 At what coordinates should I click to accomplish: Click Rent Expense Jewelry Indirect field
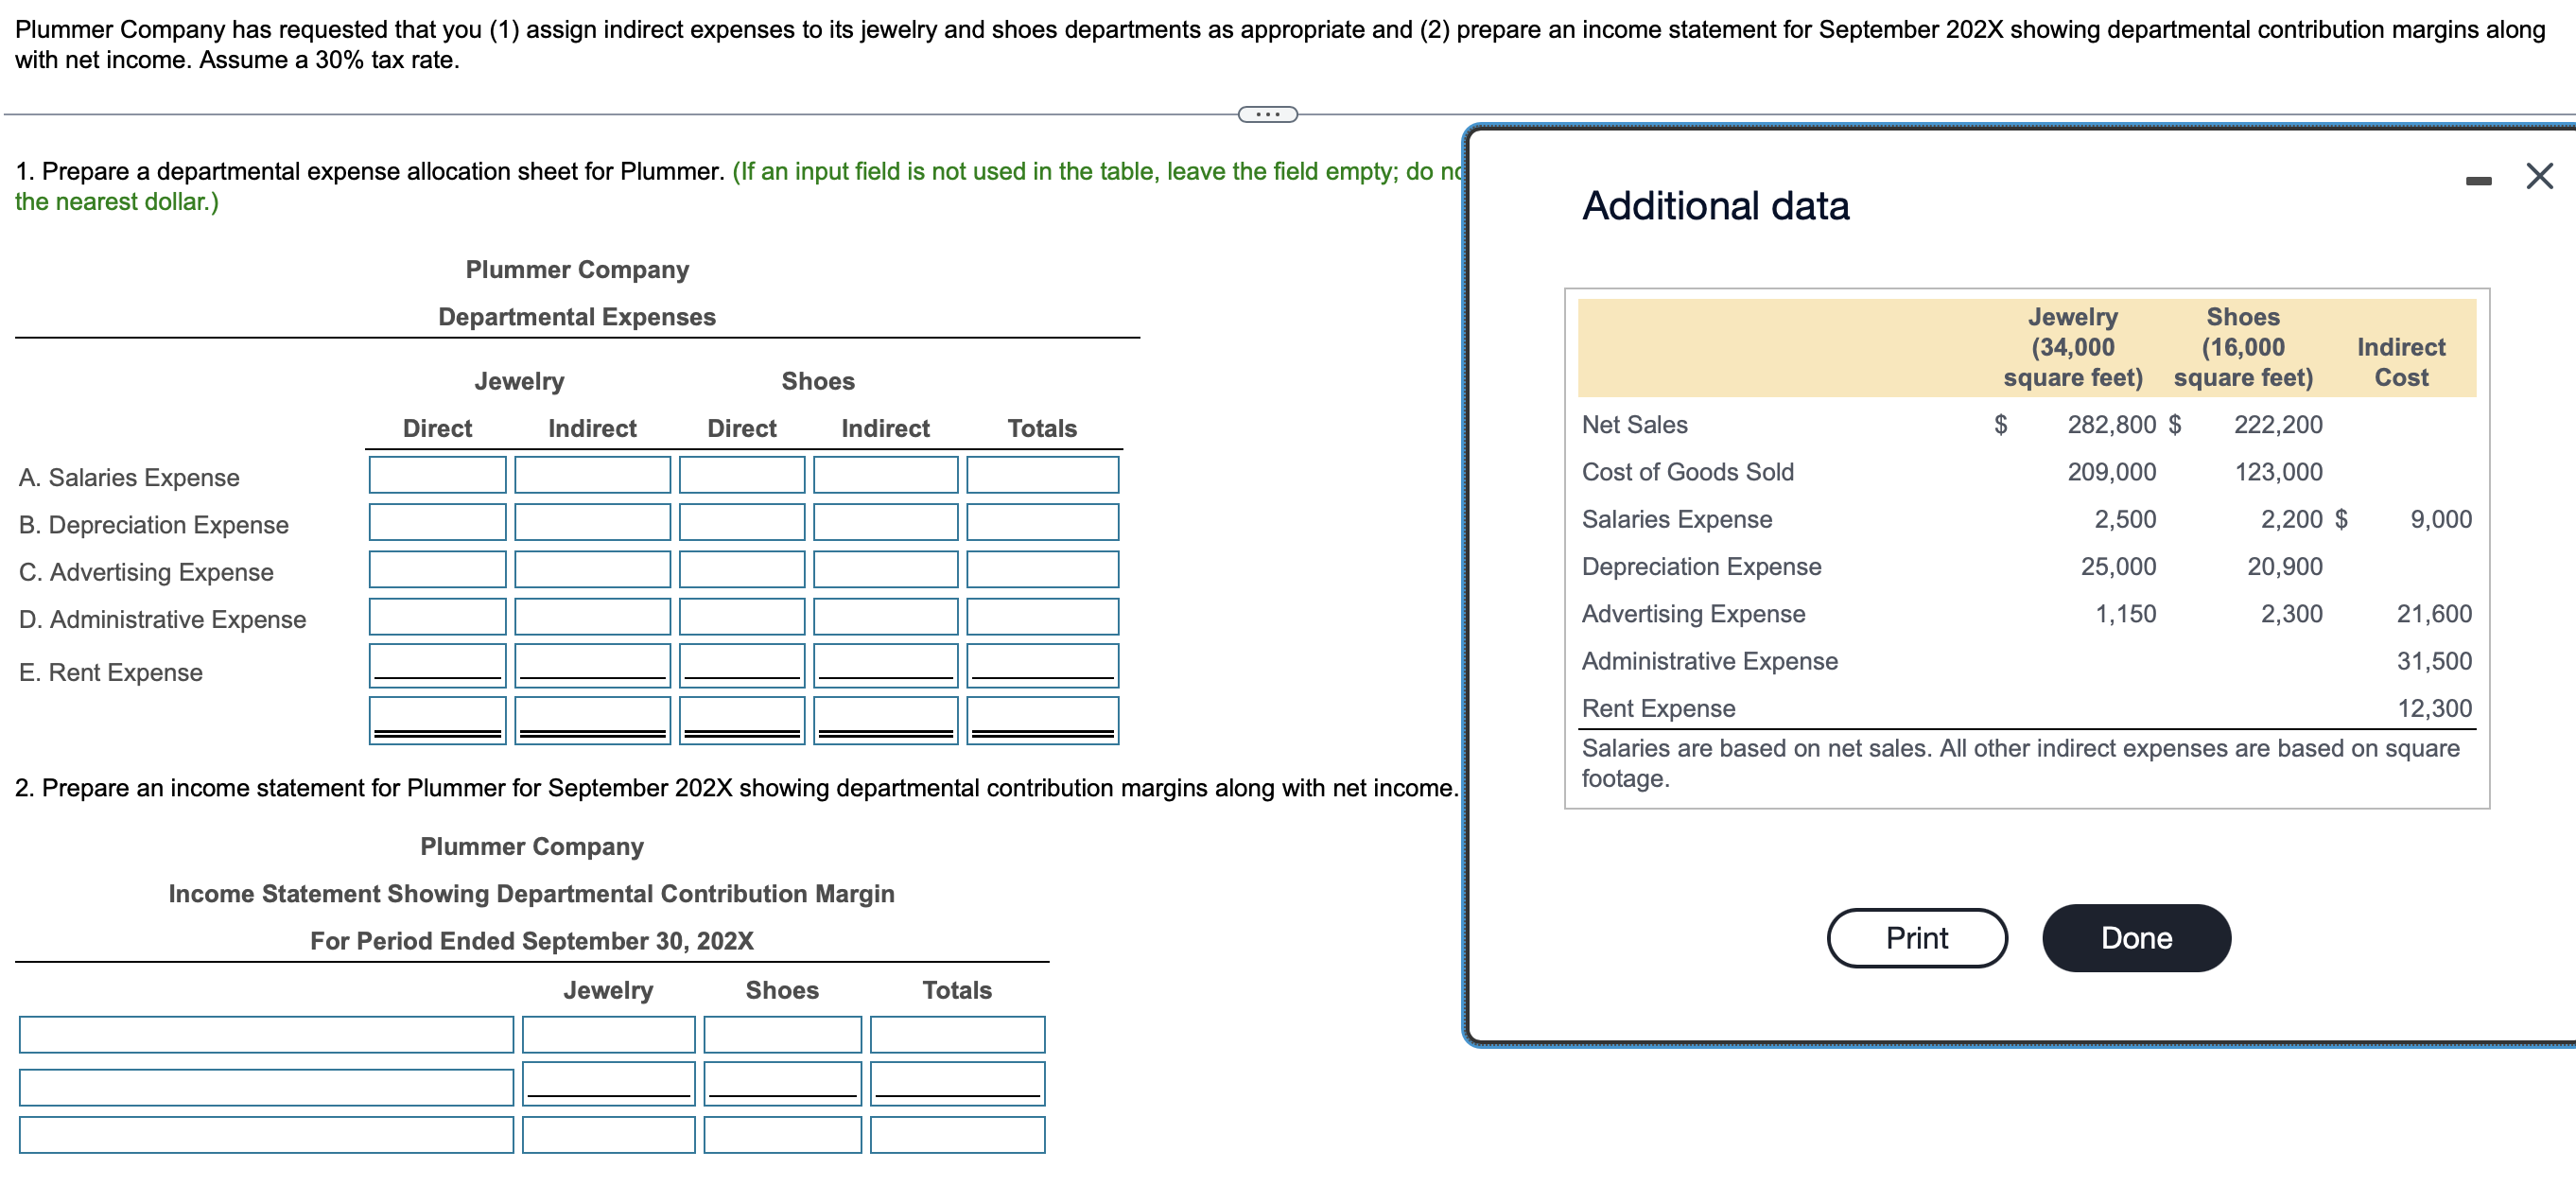(x=592, y=664)
